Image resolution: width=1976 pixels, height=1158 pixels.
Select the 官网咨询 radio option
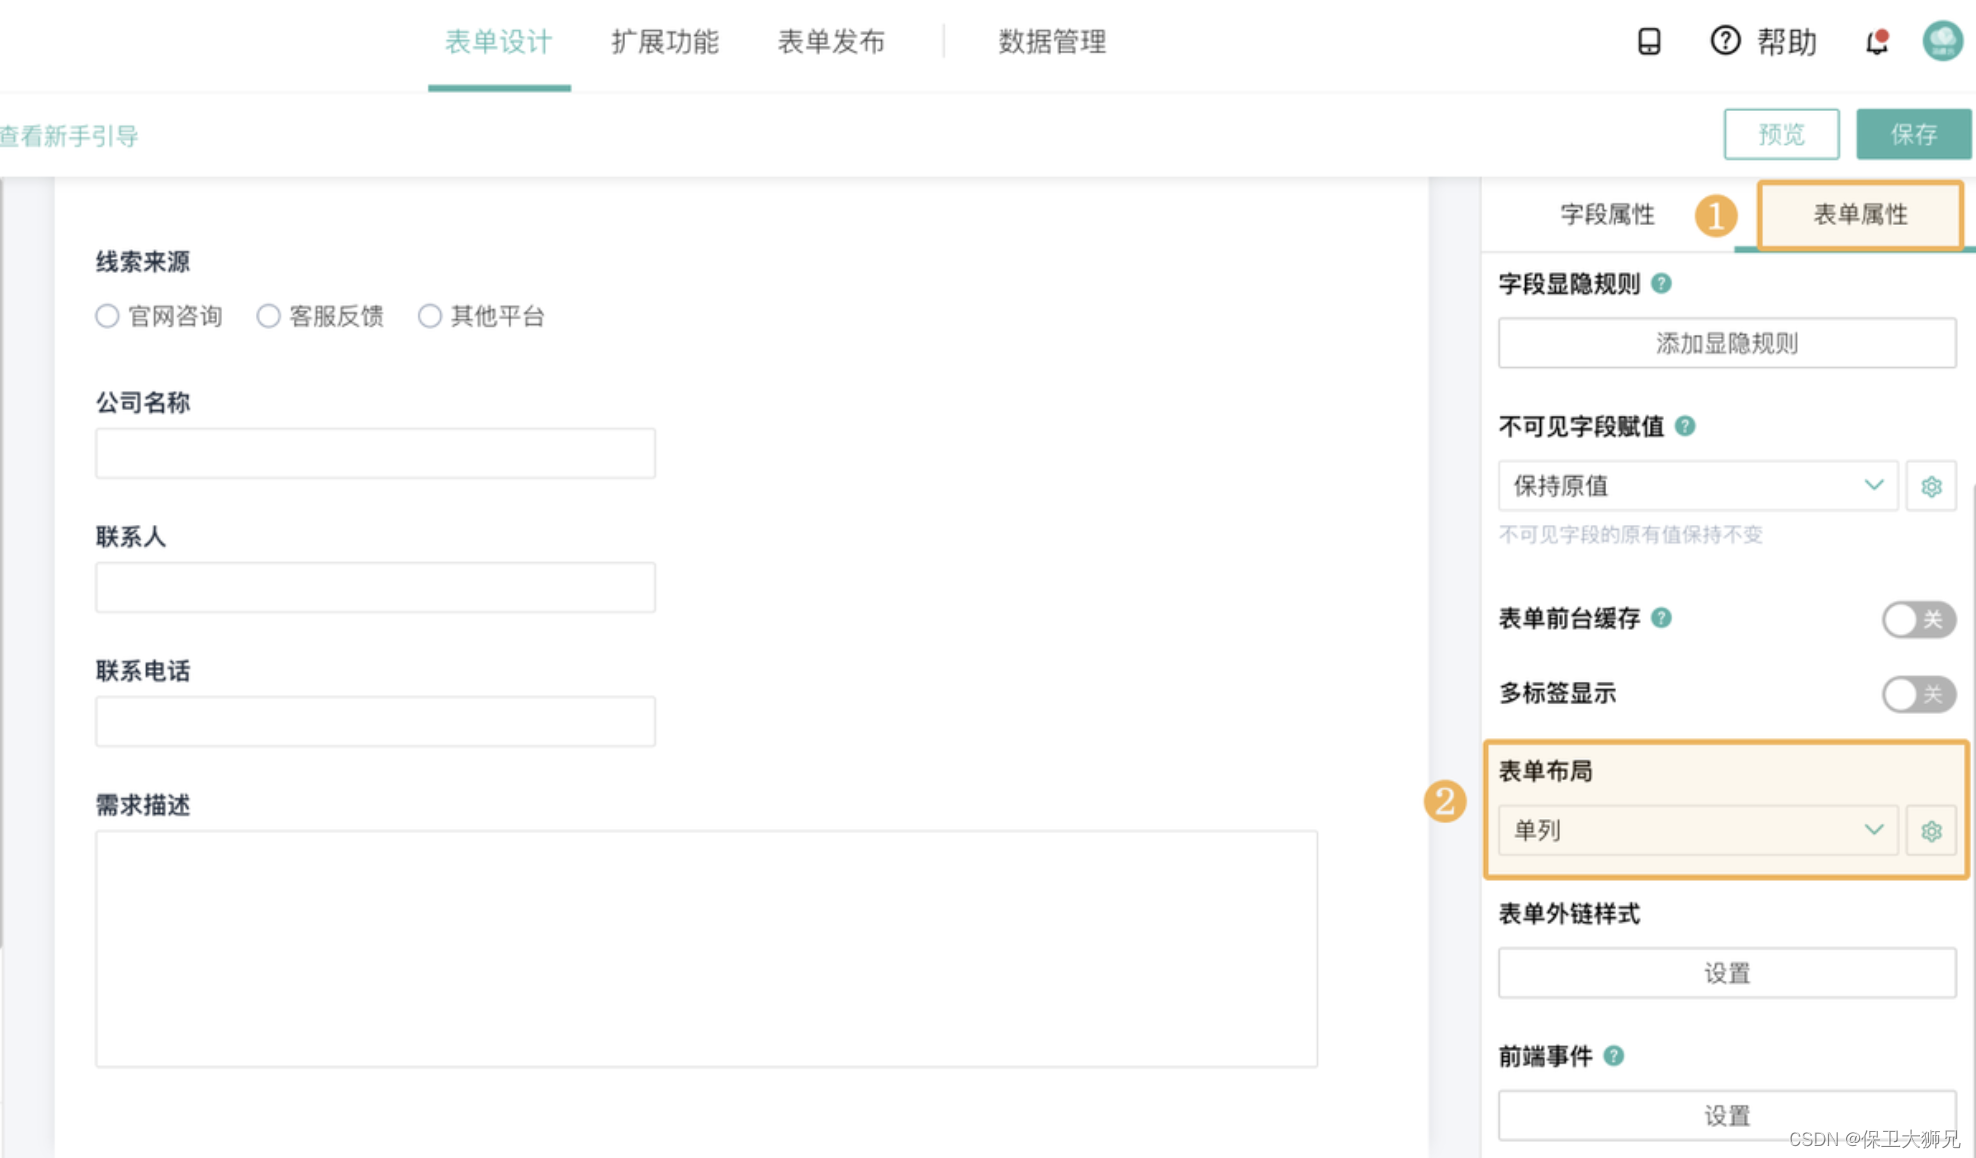108,317
